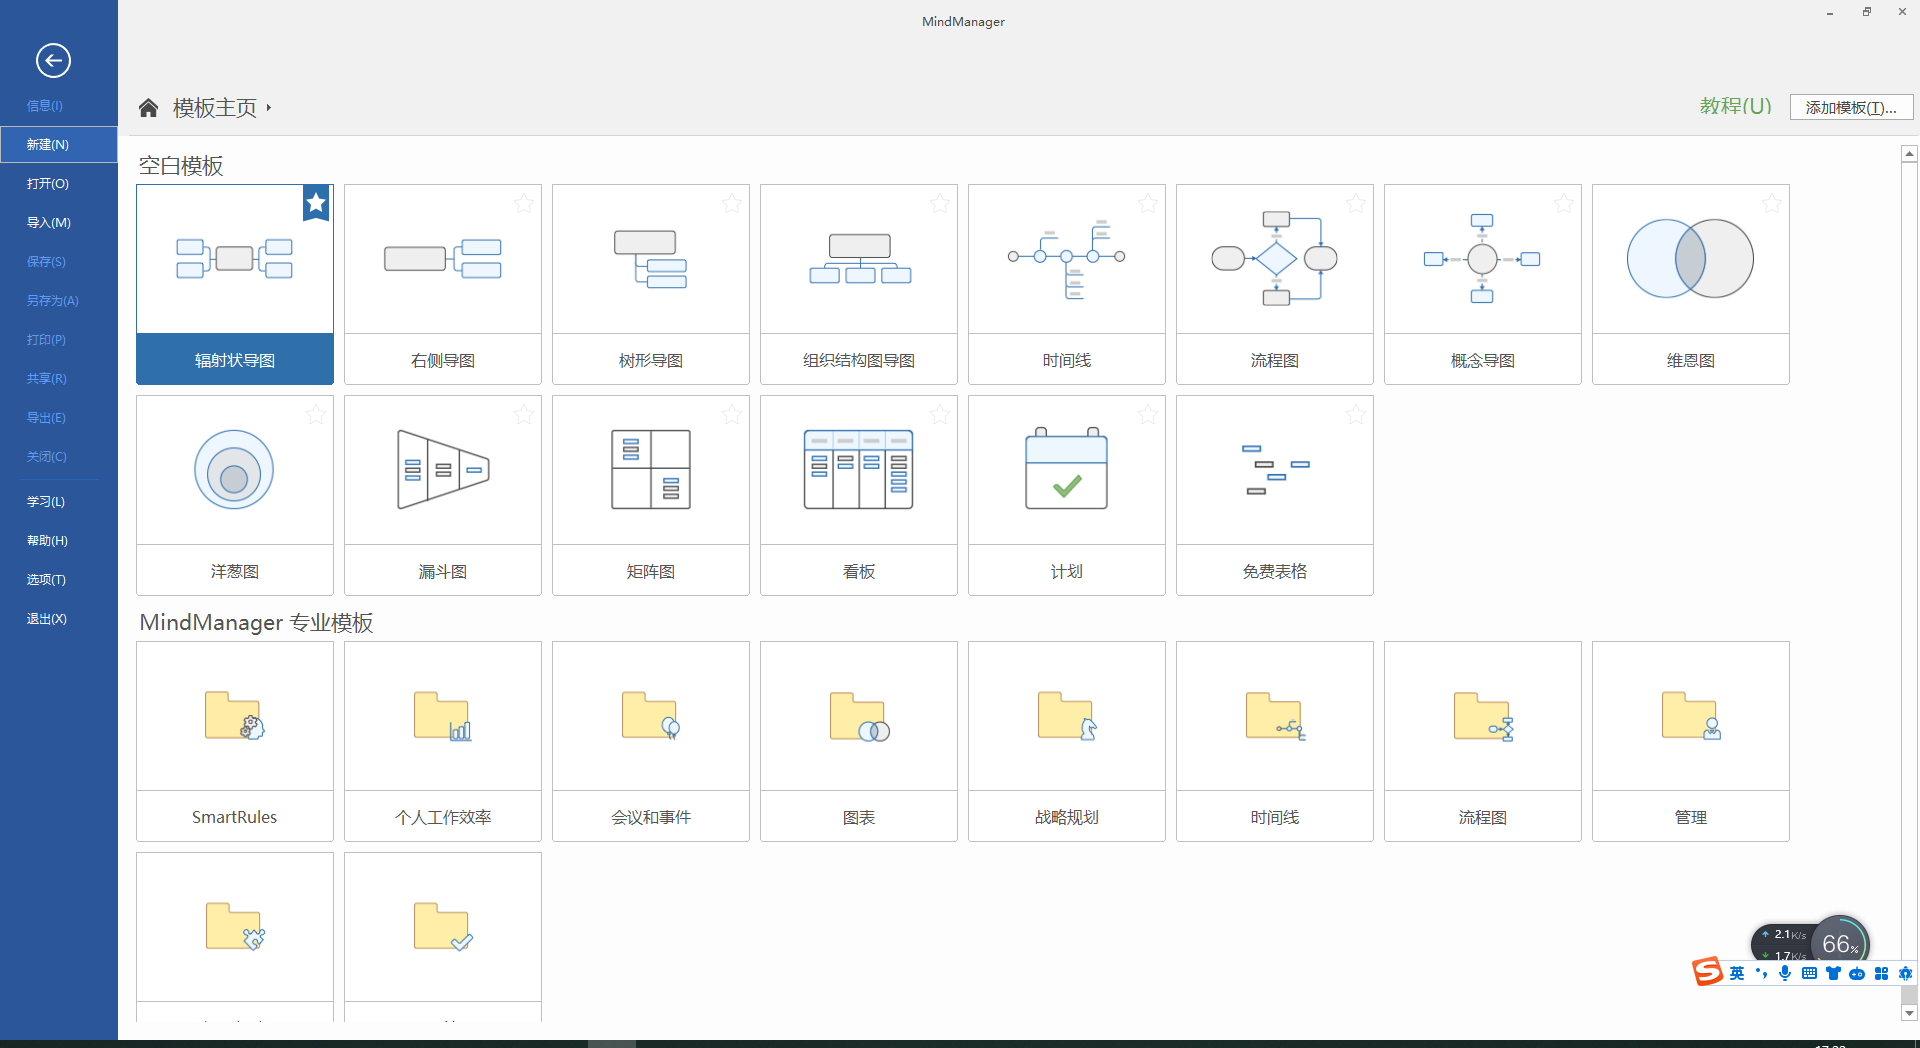The height and width of the screenshot is (1048, 1920).
Task: Toggle favorite star on 看板
Action: 940,414
